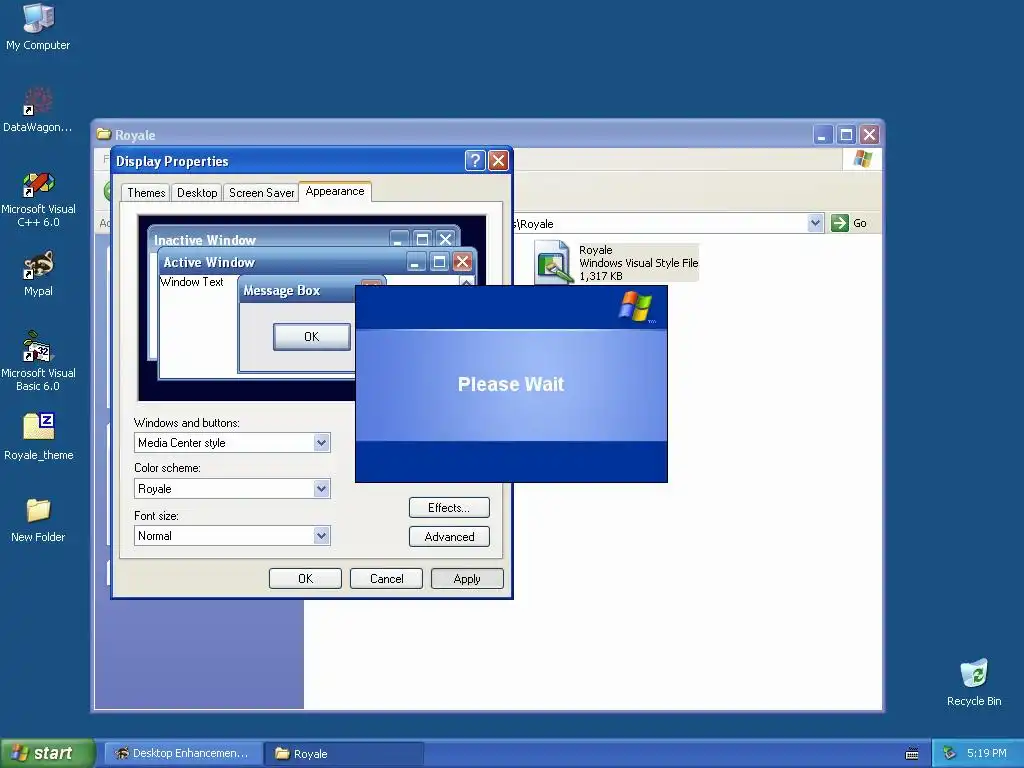Click the Royale file name text
Image resolution: width=1024 pixels, height=768 pixels.
point(596,250)
